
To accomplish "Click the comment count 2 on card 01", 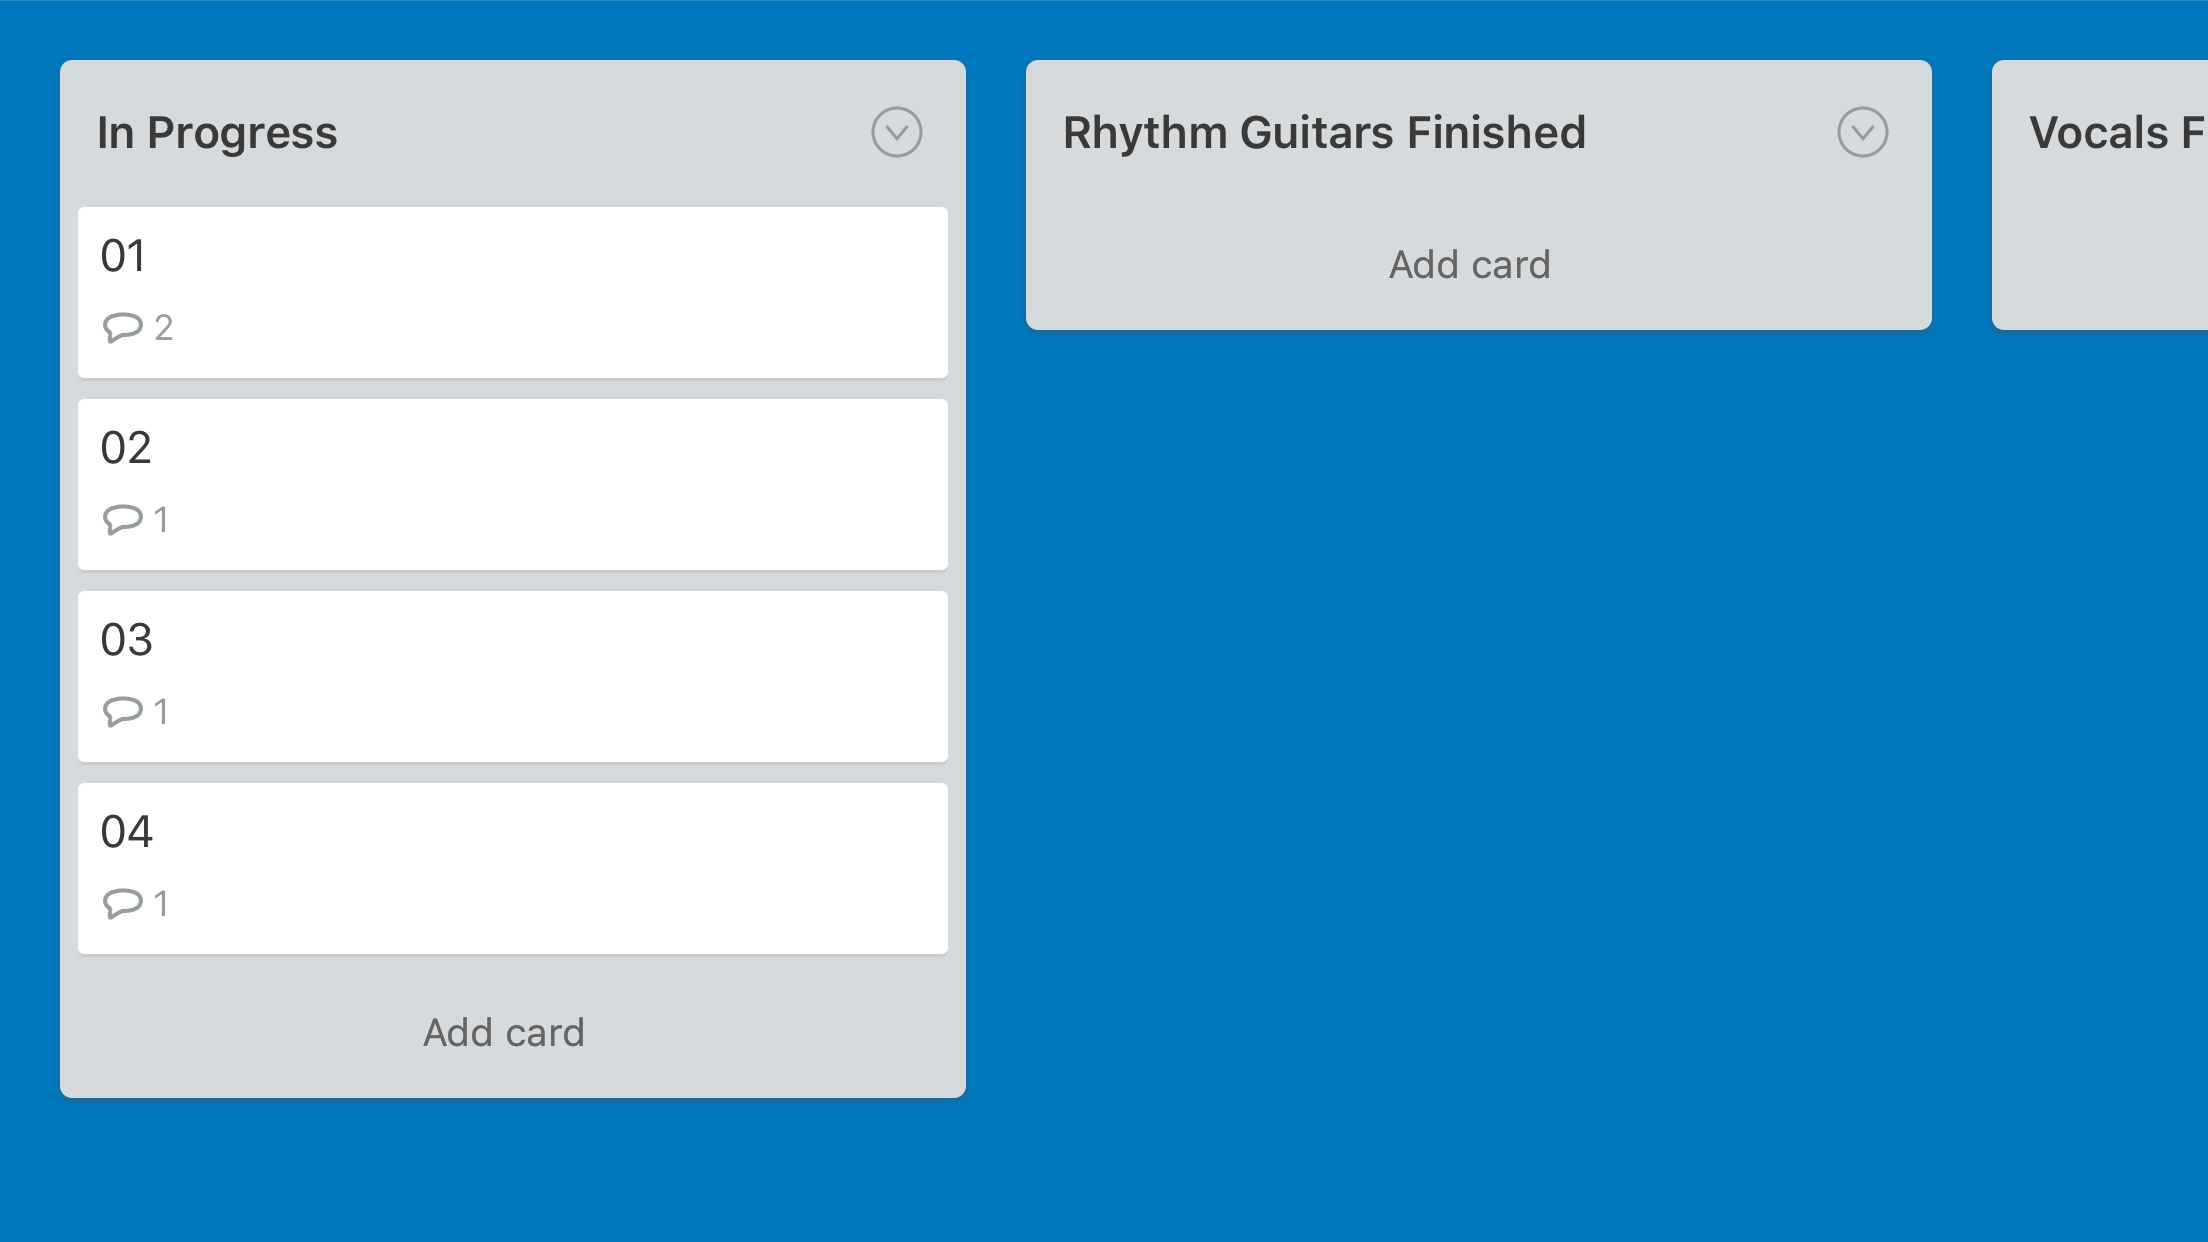I will coord(164,328).
